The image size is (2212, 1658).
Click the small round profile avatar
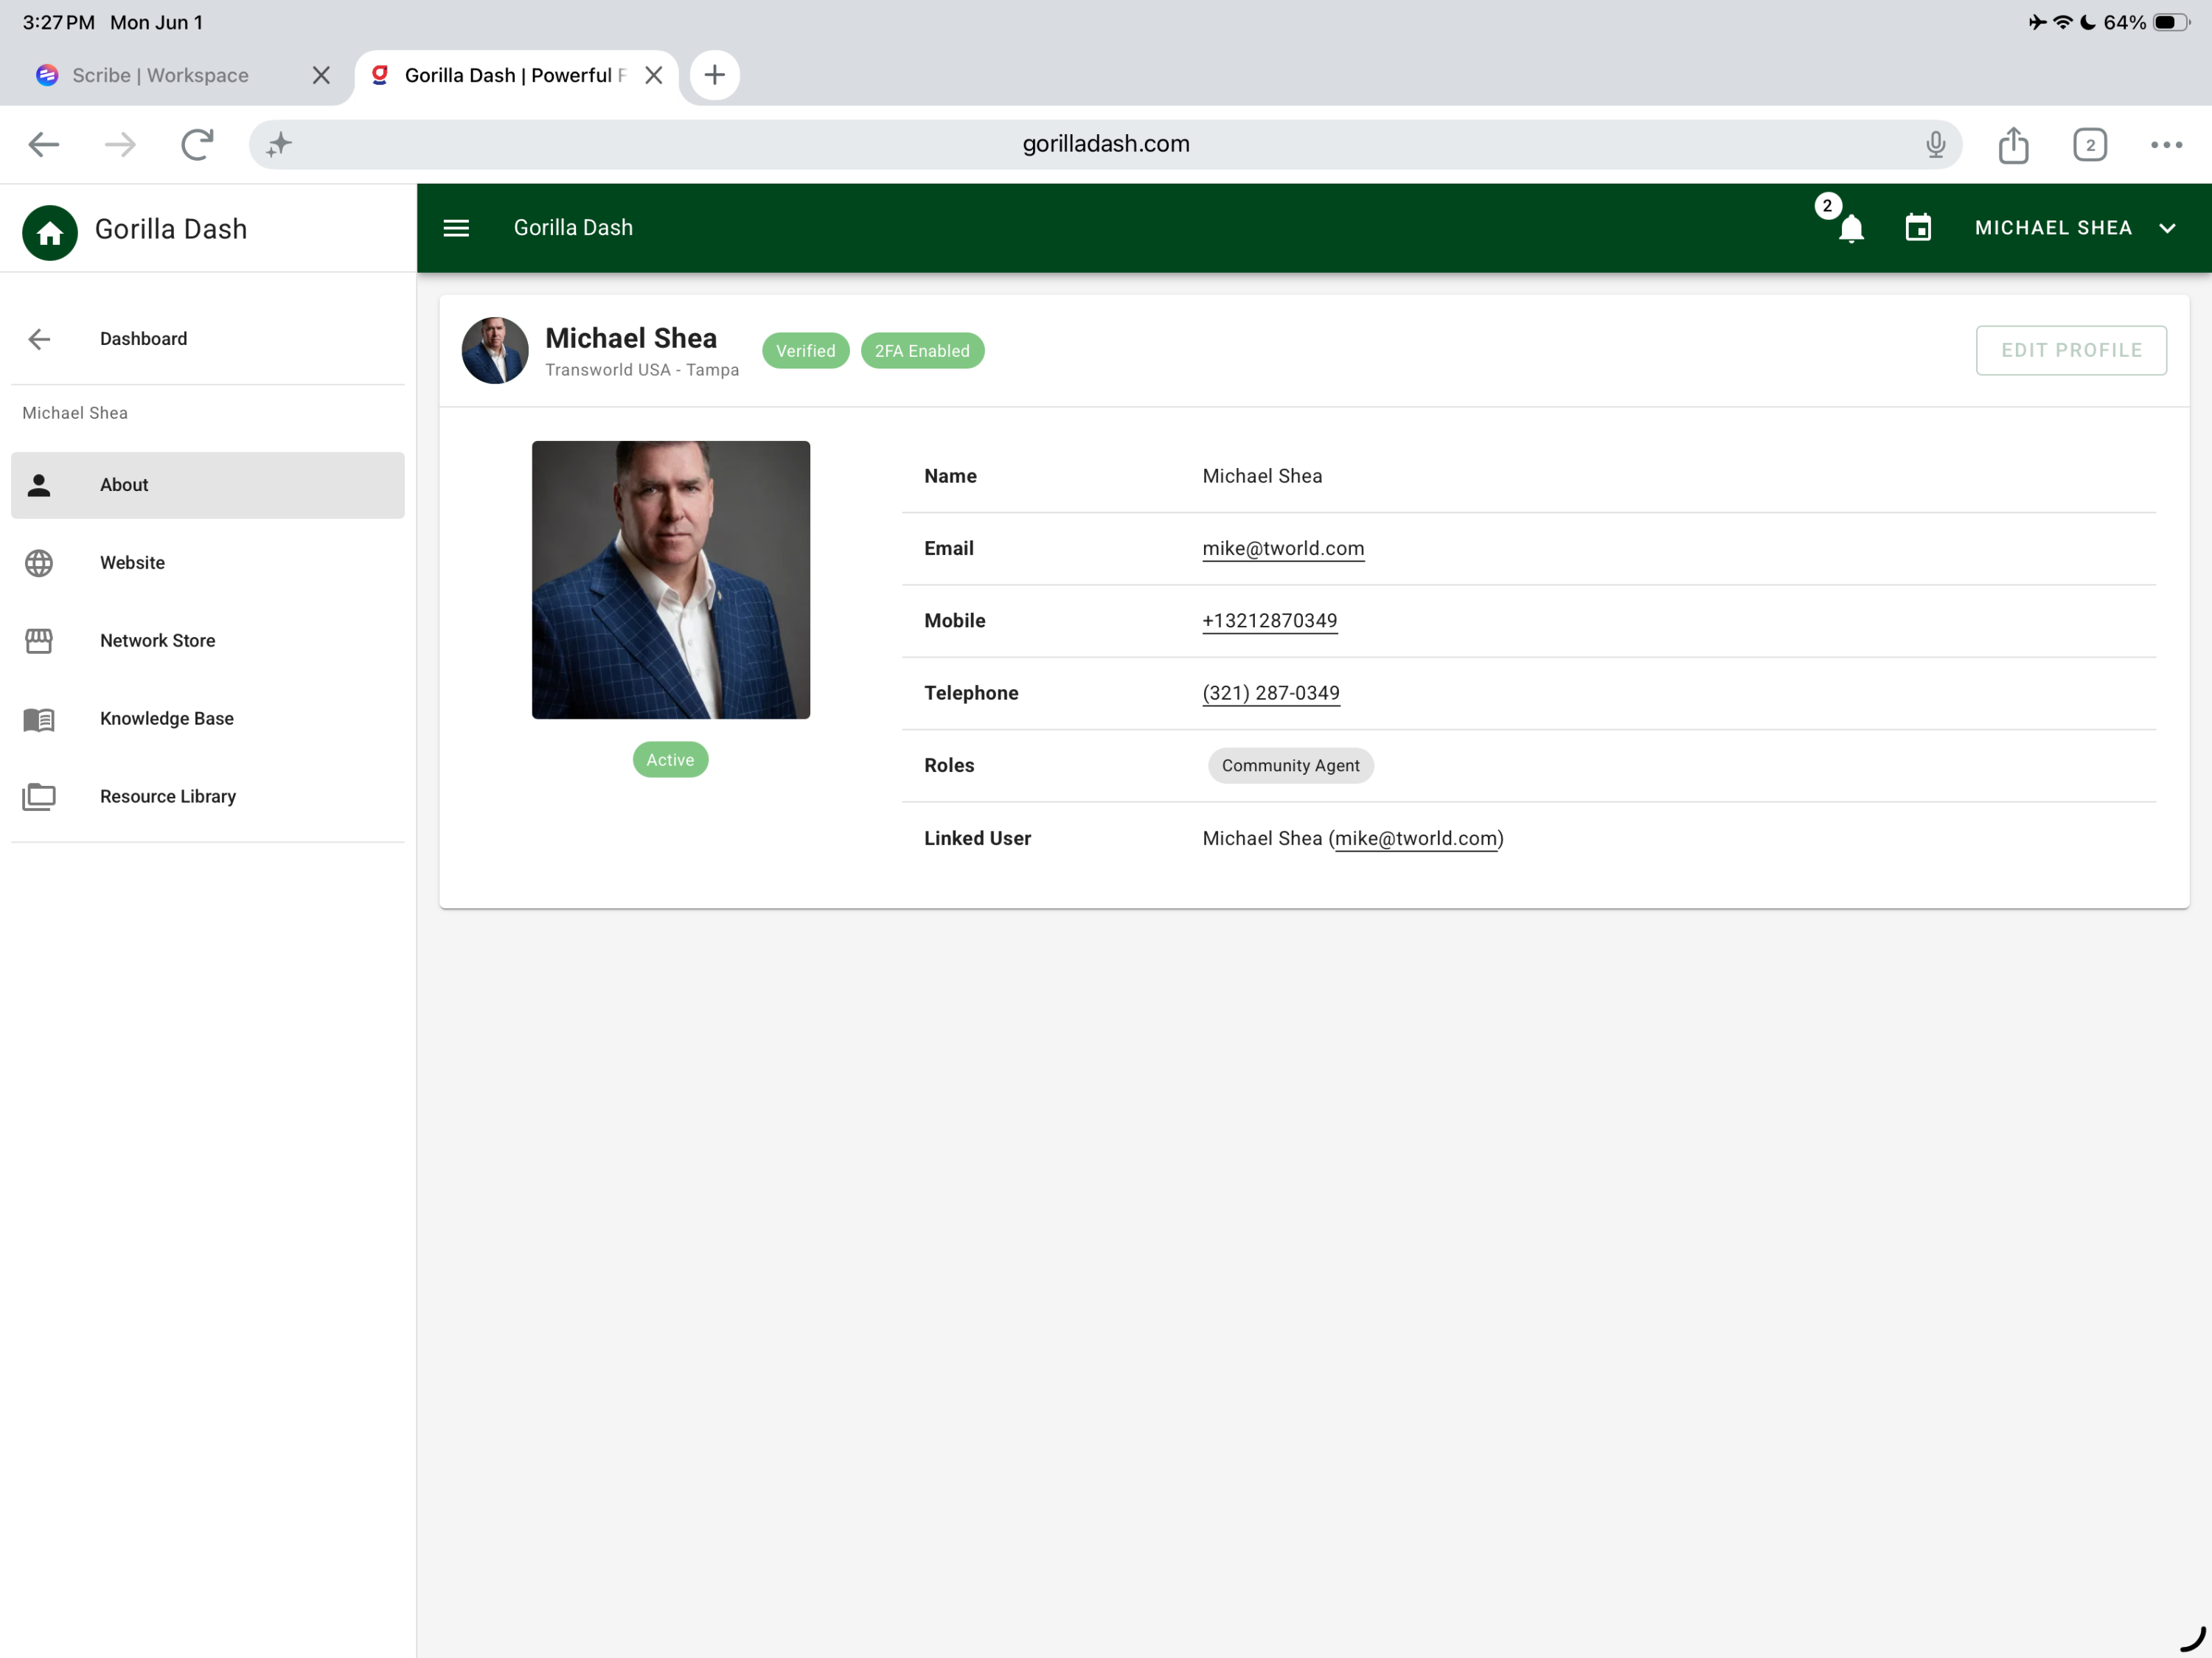pos(494,351)
